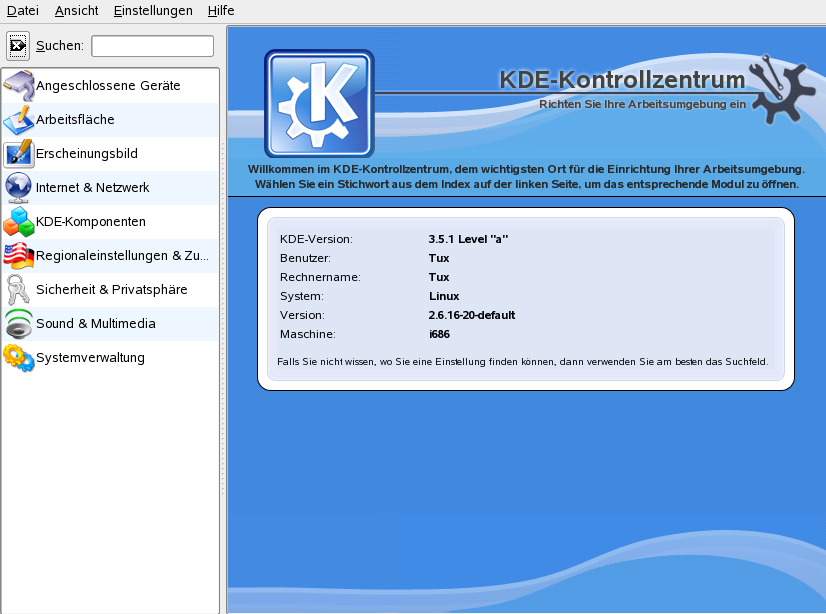The image size is (826, 614).
Task: Click the Sound & Multimedia speaker icon
Action: tap(19, 323)
